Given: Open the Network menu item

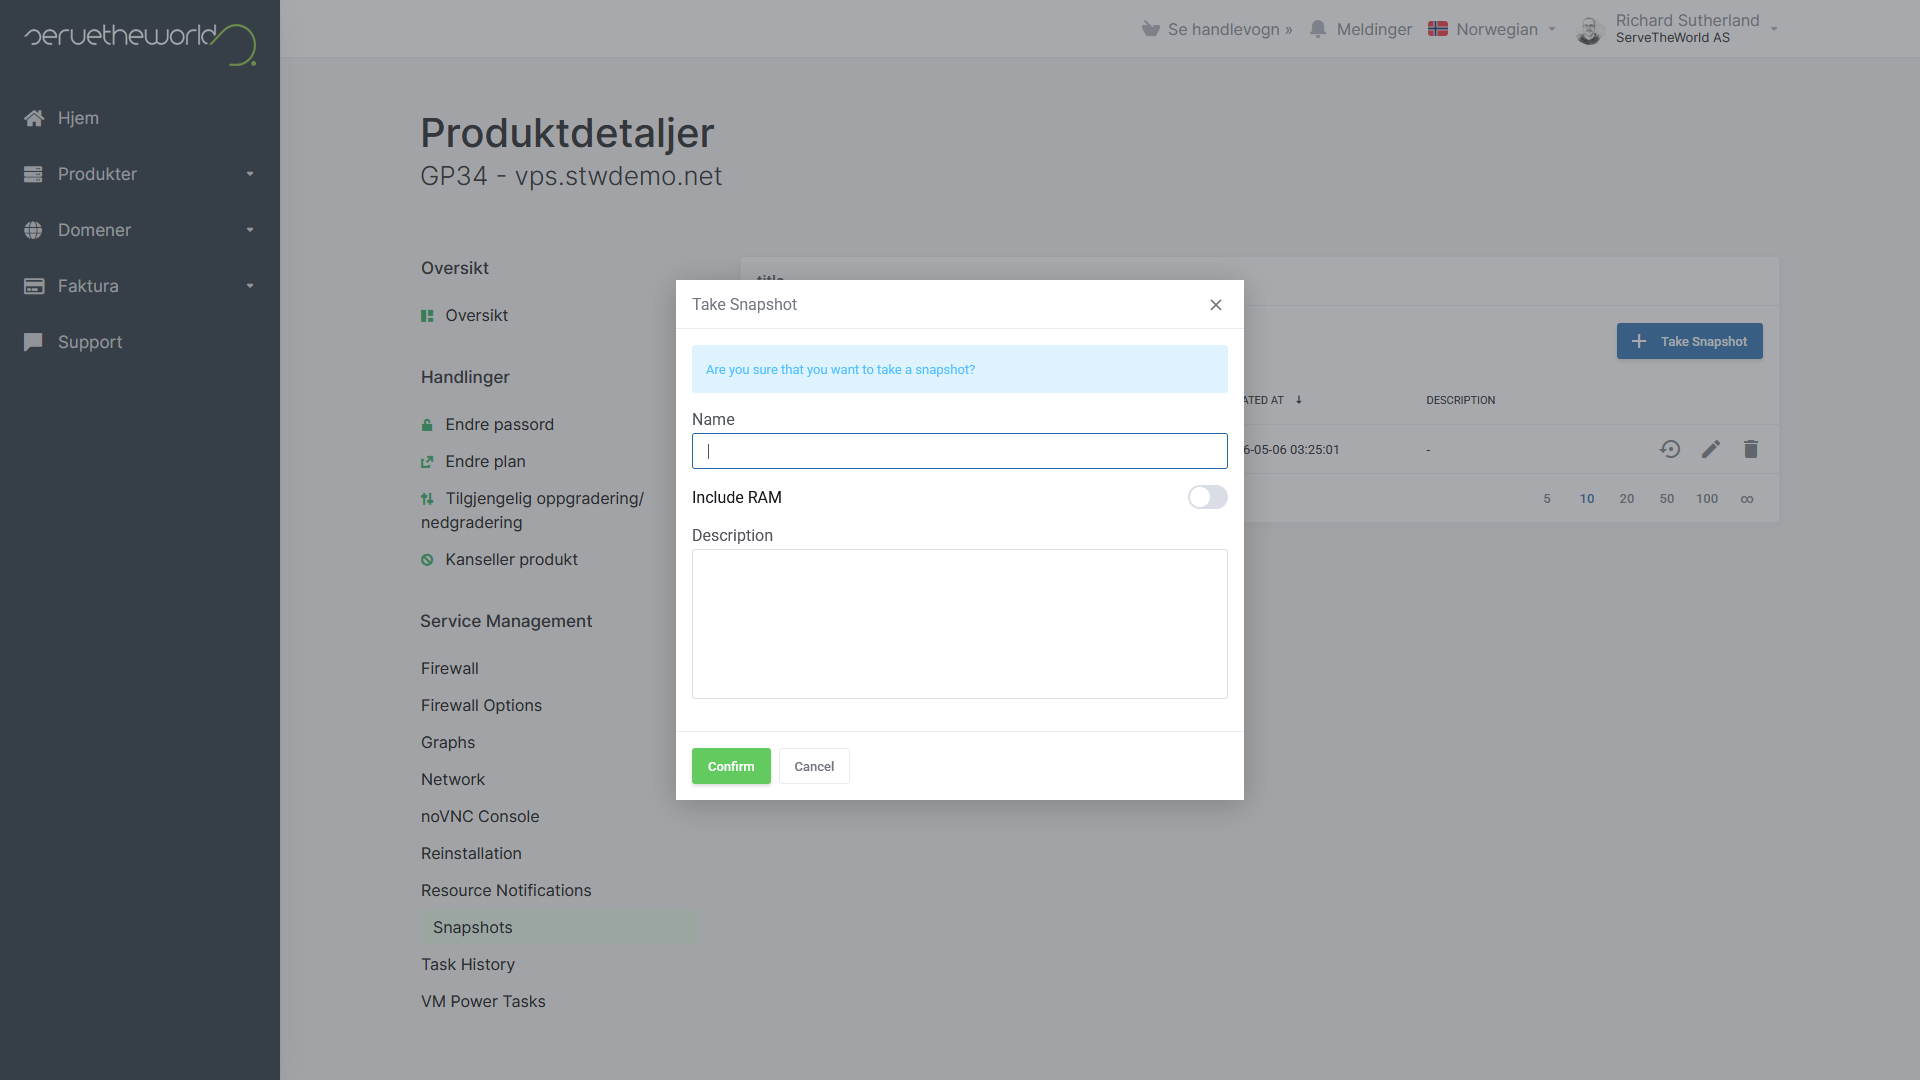Looking at the screenshot, I should (453, 779).
